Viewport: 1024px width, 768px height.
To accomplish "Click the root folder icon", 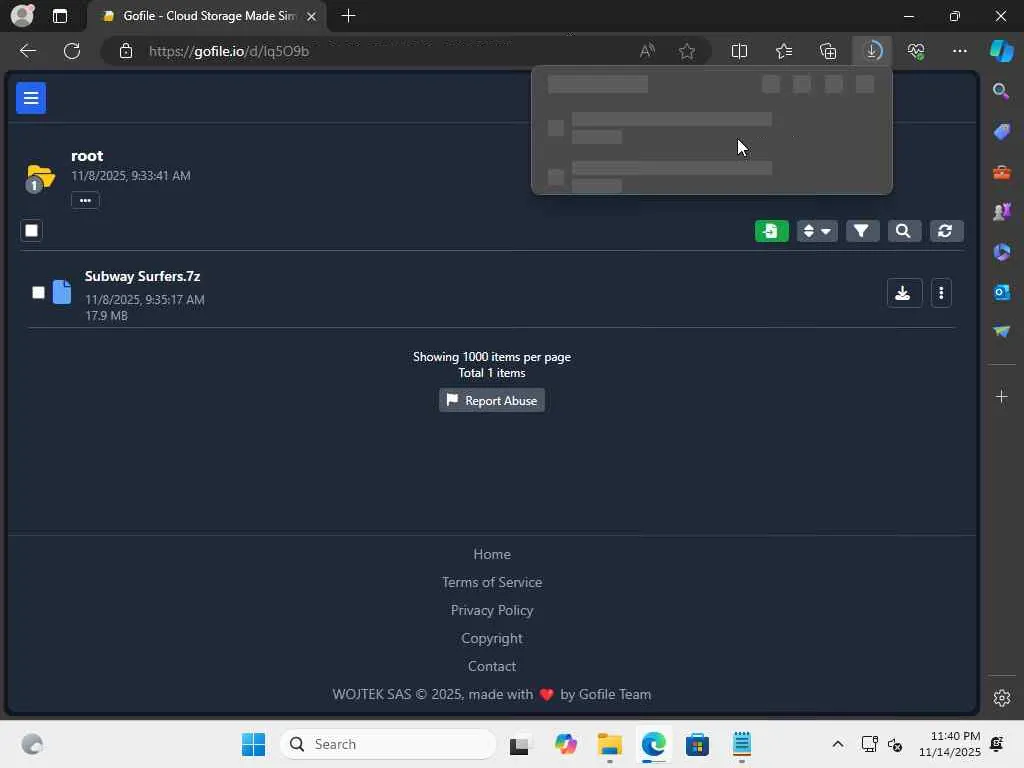I will click(x=40, y=177).
